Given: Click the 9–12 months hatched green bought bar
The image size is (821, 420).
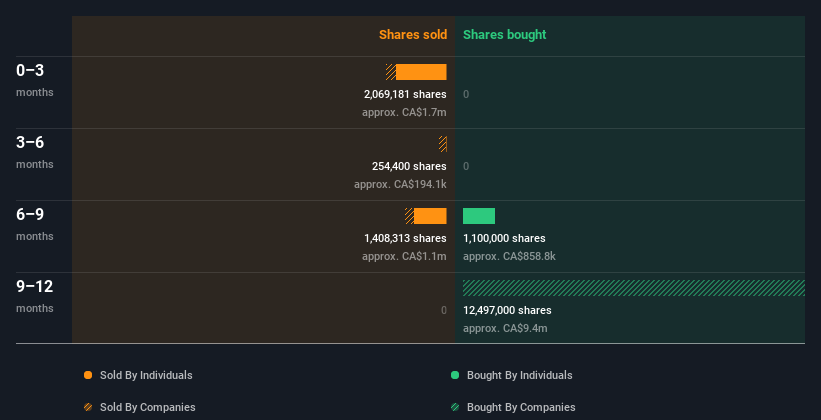Looking at the screenshot, I should point(634,288).
